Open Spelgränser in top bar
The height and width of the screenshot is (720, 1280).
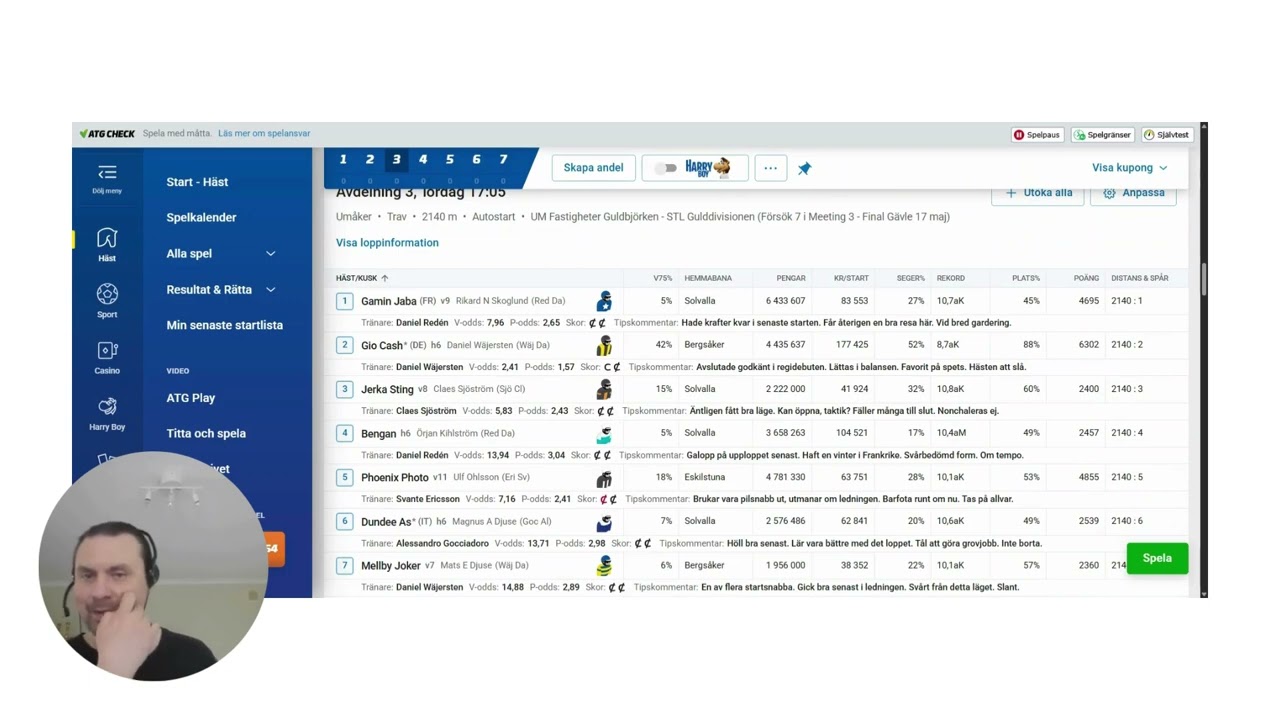tap(1103, 134)
